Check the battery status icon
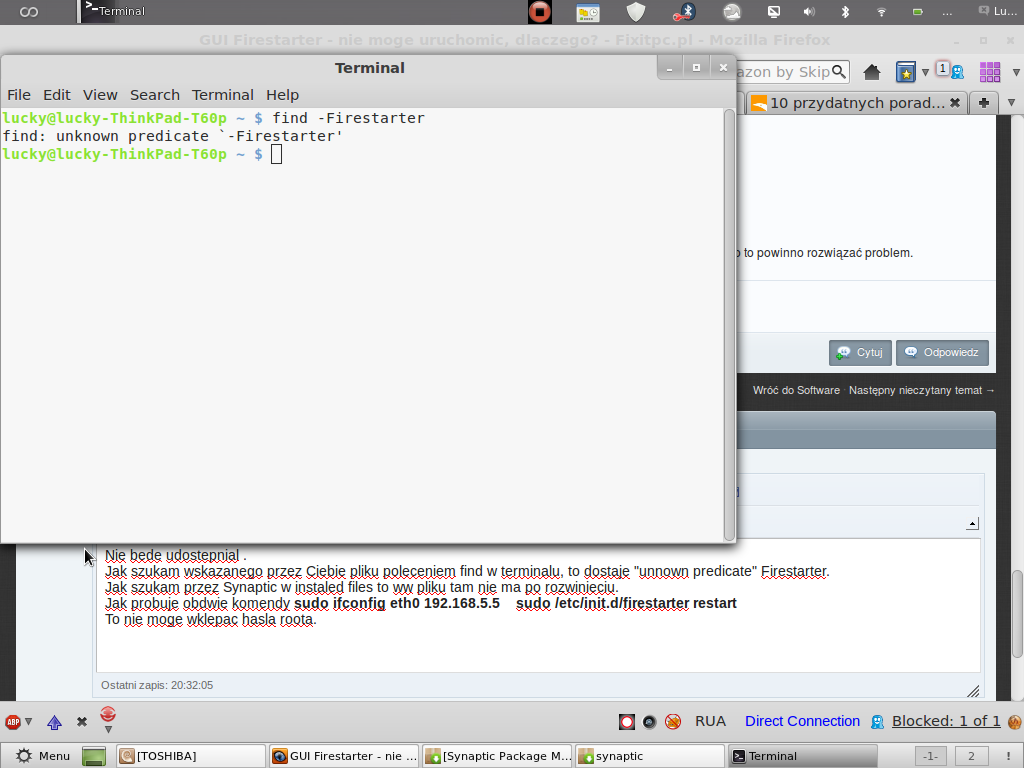Screen dimensions: 1024x768 (x=918, y=12)
